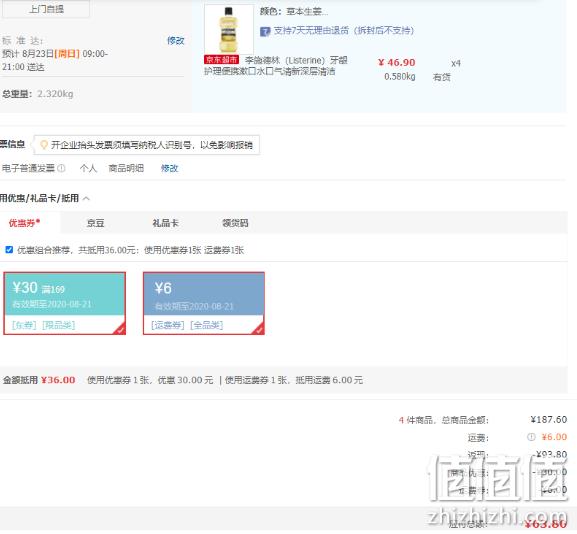Click 修改 link in invoice info row

(x=170, y=168)
